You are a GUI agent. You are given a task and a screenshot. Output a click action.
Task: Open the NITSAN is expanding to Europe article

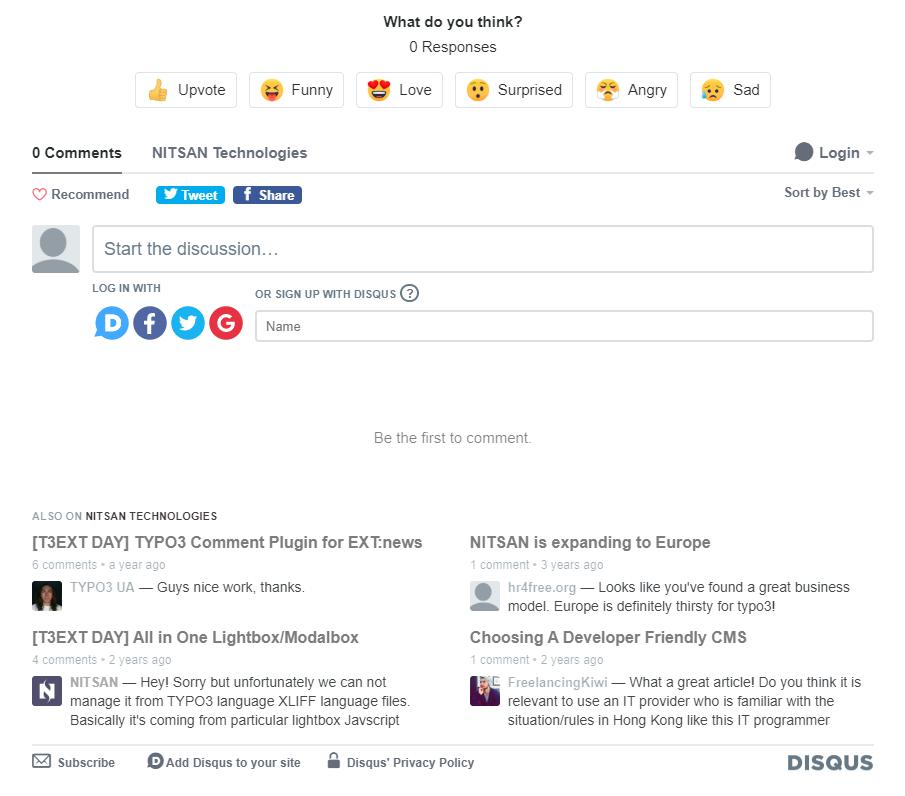pos(590,542)
